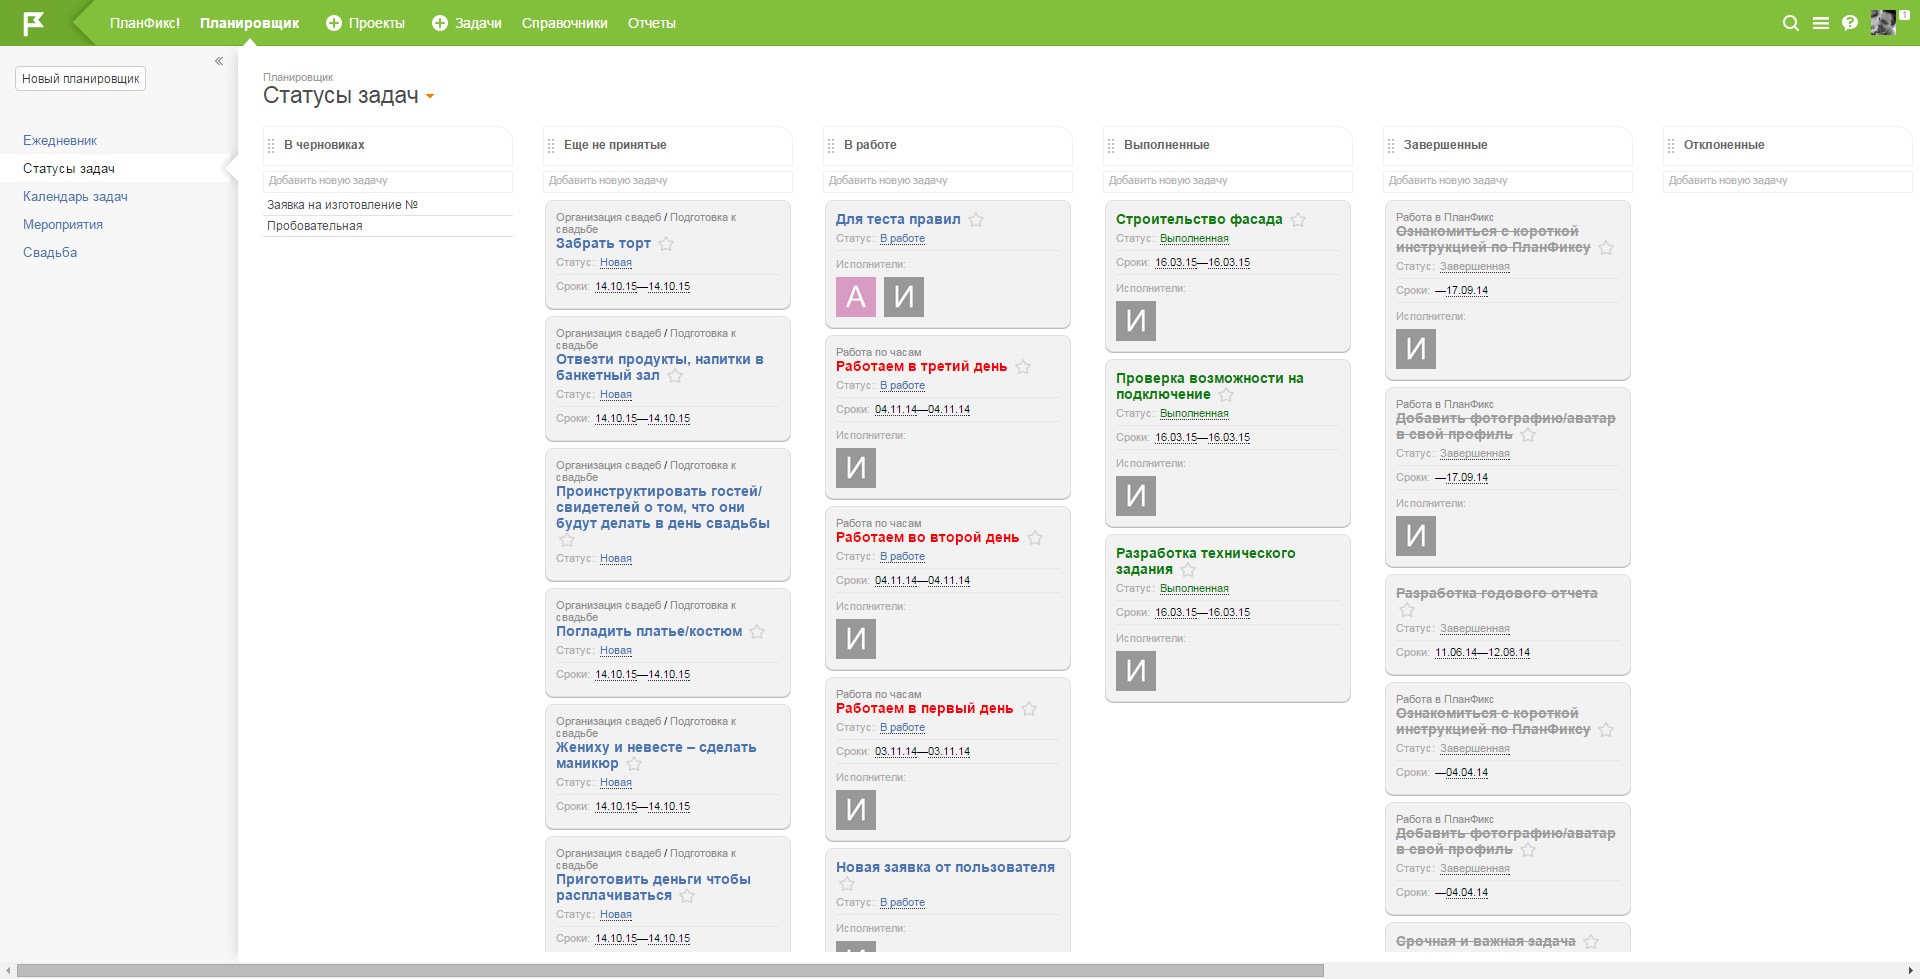Viewport: 1920px width, 979px height.
Task: Click the add task field in В работе
Action: coord(947,181)
